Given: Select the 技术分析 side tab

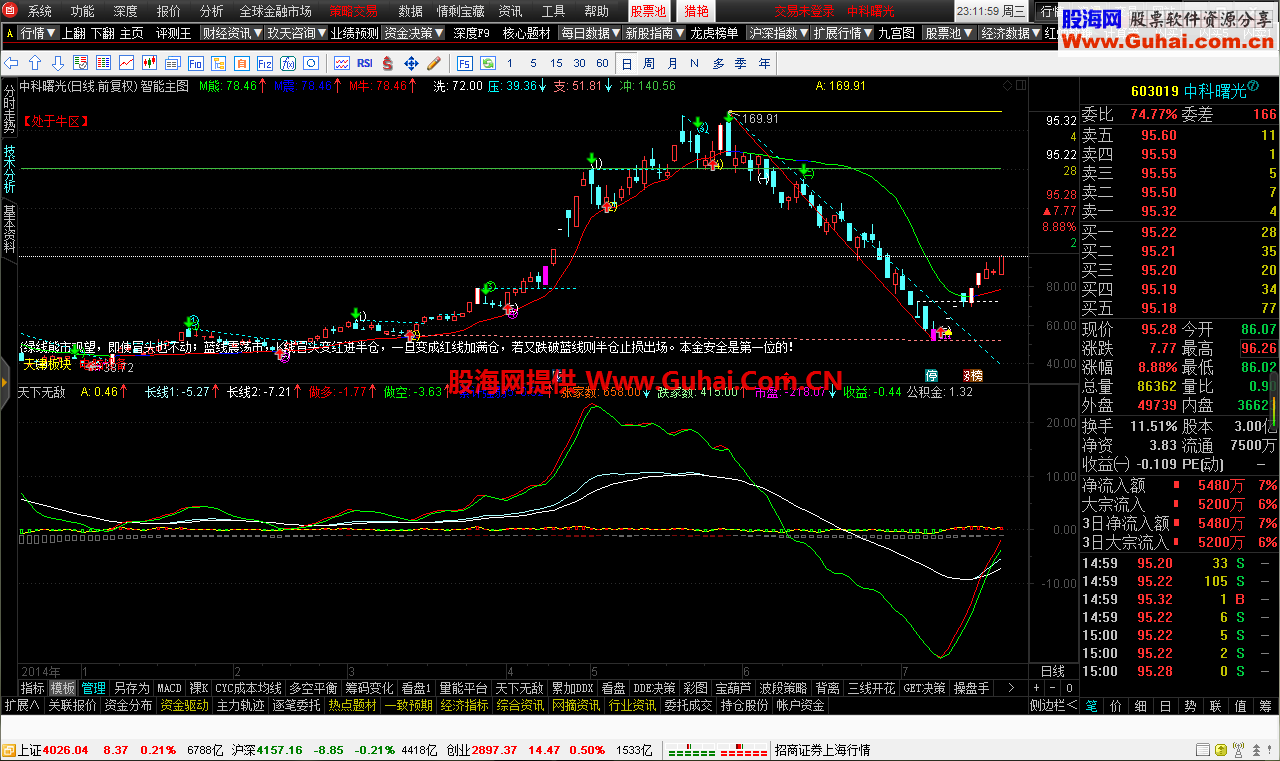Looking at the screenshot, I should click(x=9, y=168).
